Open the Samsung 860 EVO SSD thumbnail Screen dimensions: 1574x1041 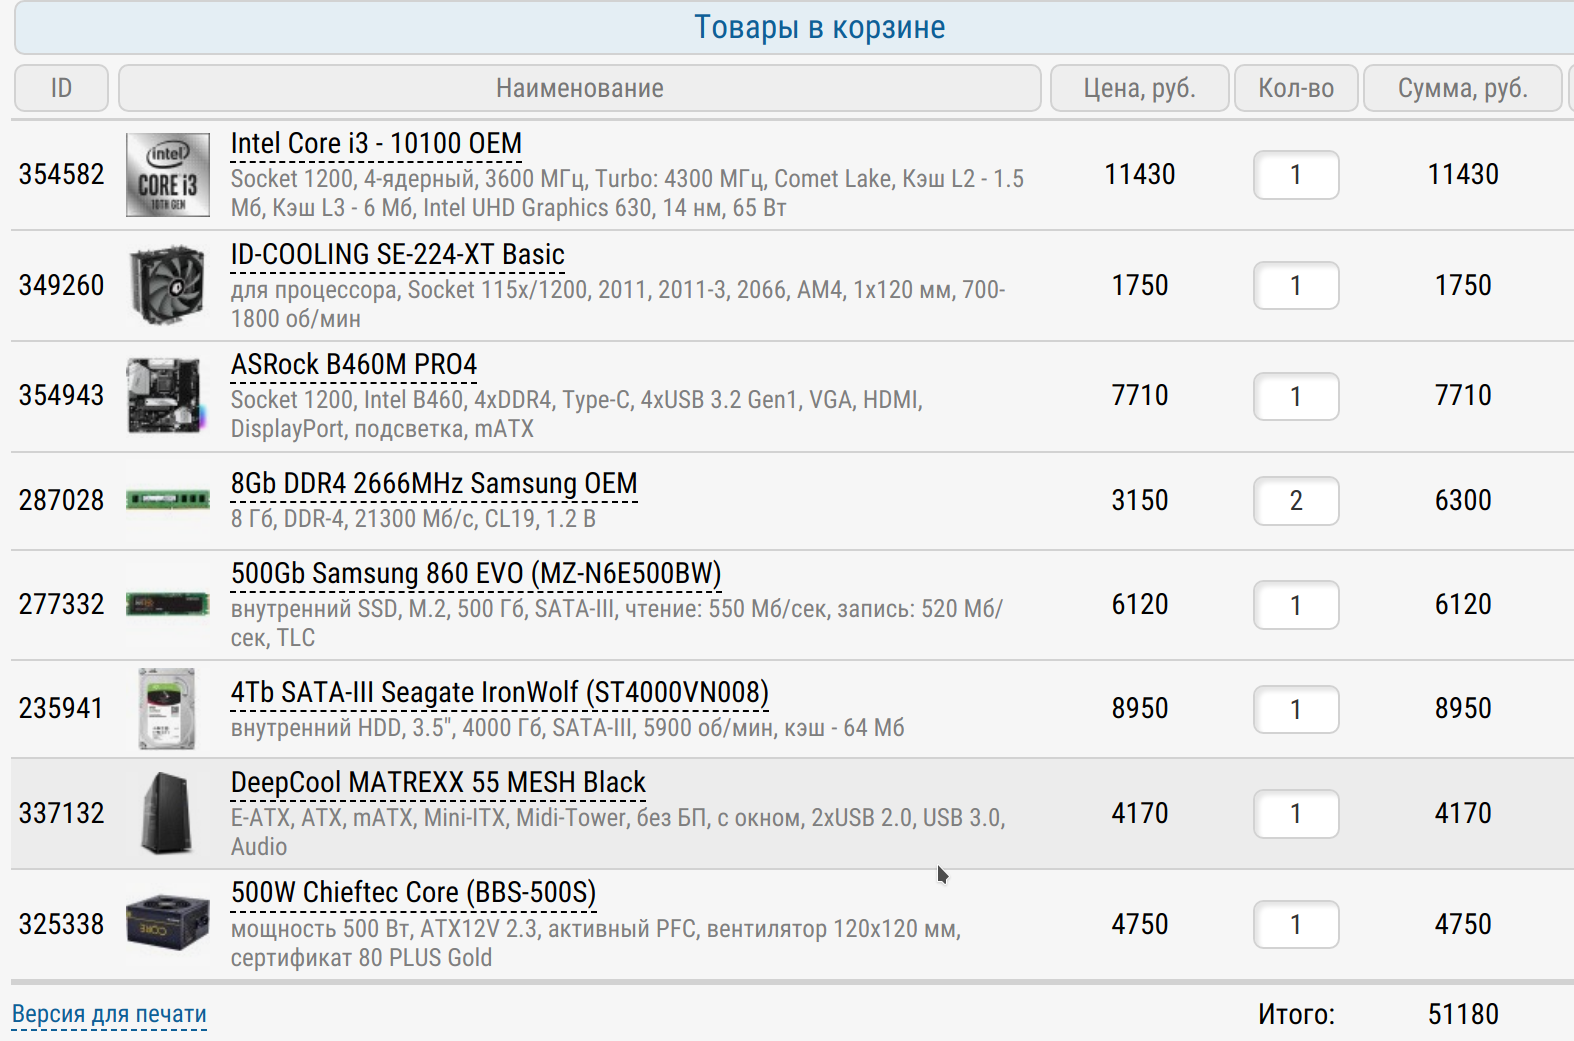coord(168,604)
